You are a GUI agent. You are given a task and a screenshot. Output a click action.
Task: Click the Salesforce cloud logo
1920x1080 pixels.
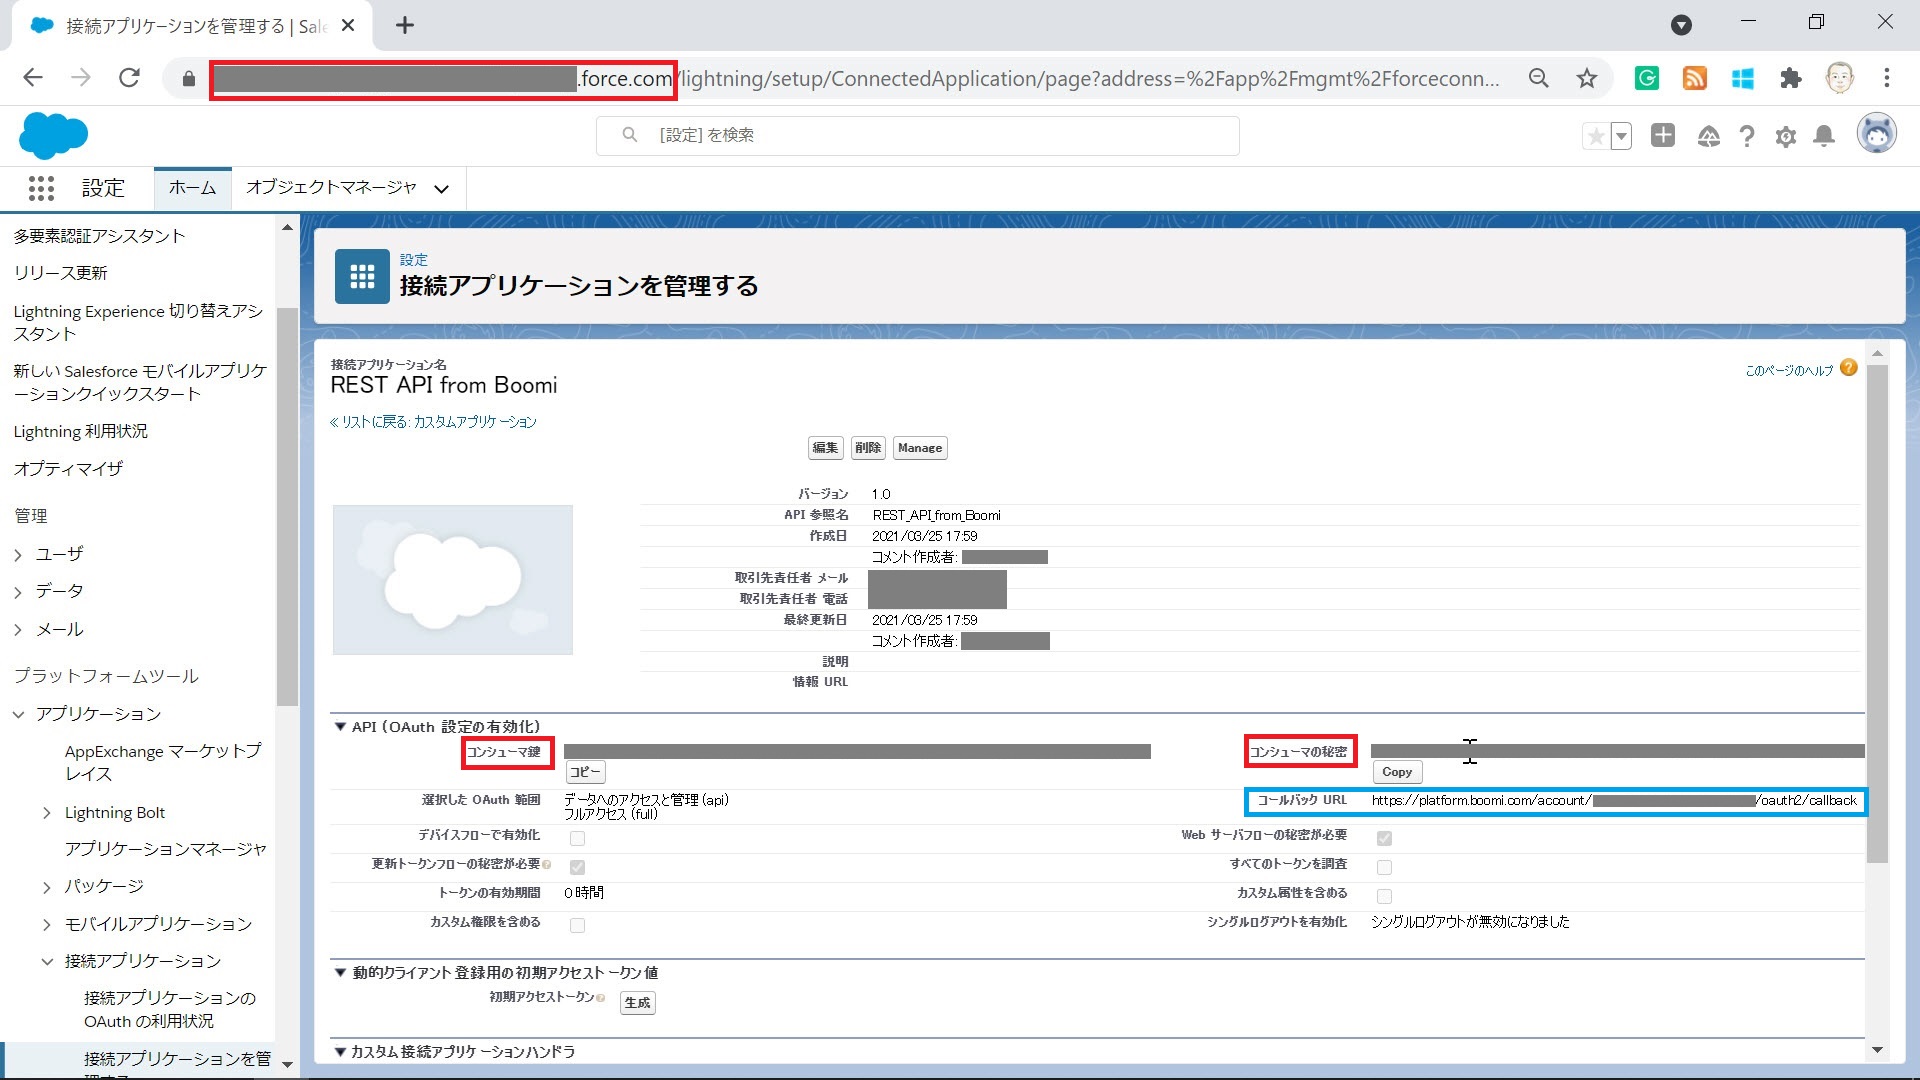click(54, 135)
